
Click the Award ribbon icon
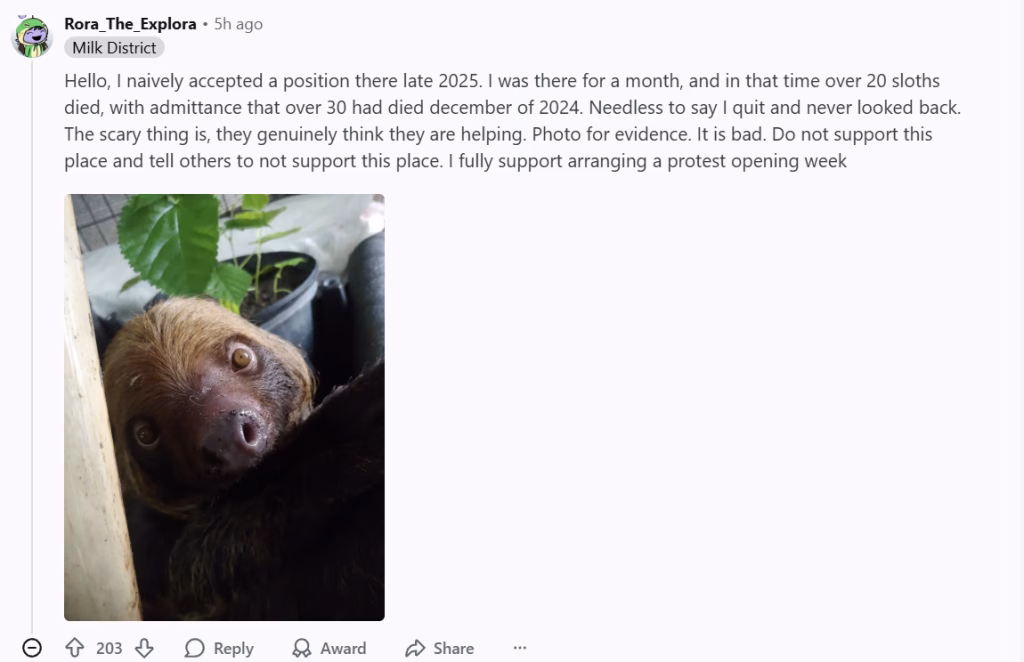tap(301, 648)
